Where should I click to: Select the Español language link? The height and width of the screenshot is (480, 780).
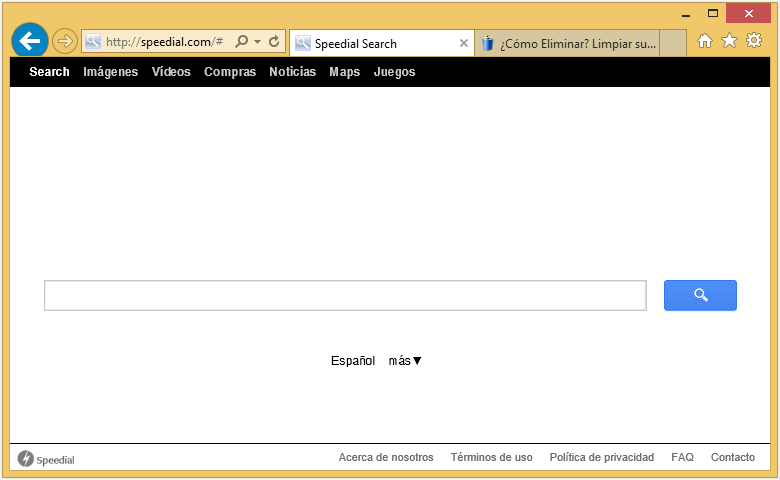[x=353, y=361]
